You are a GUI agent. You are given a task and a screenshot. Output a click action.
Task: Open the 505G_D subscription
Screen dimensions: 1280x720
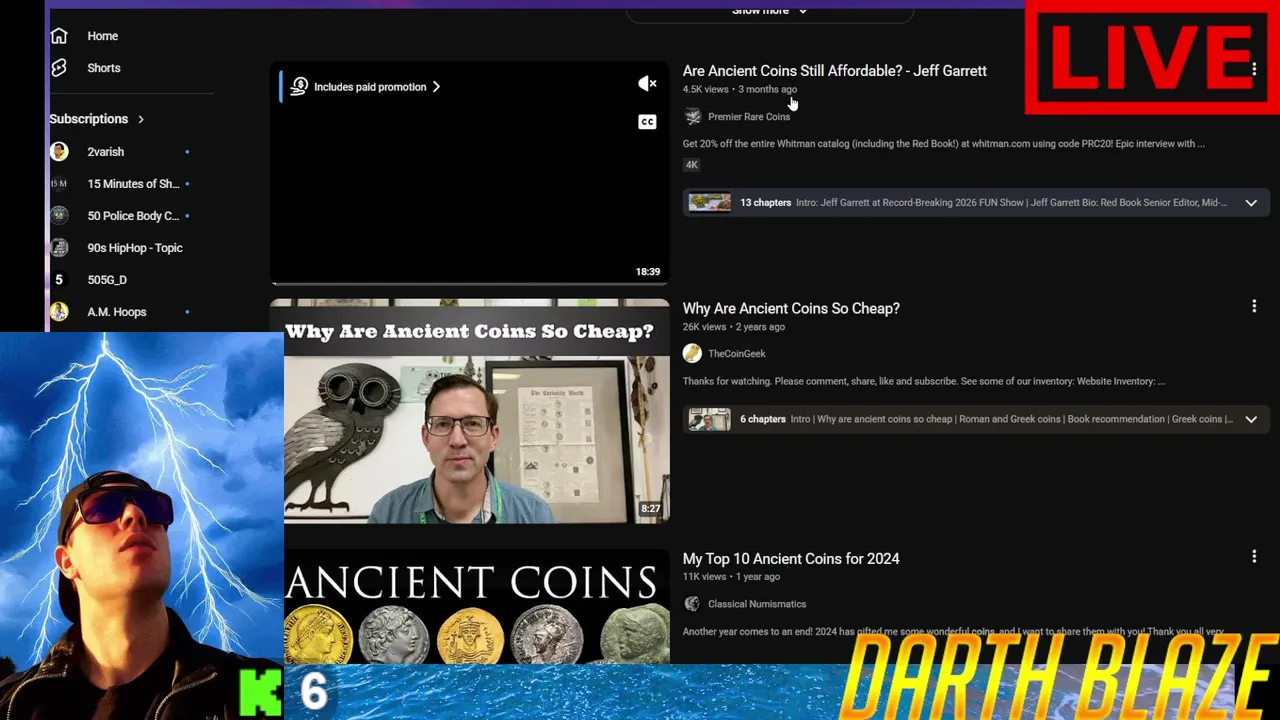point(107,280)
